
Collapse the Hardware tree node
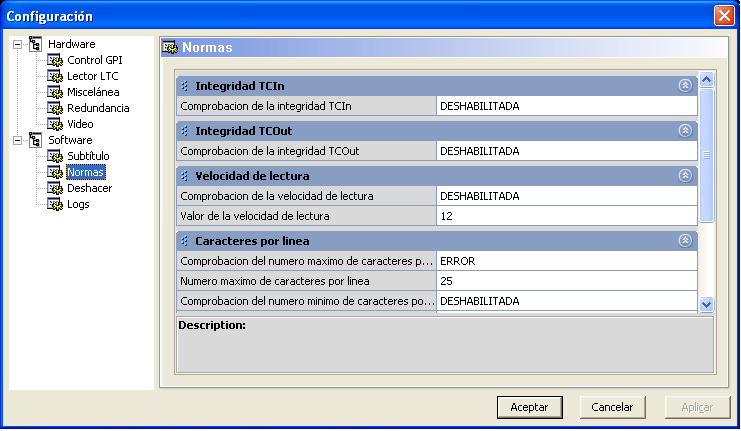pos(17,44)
